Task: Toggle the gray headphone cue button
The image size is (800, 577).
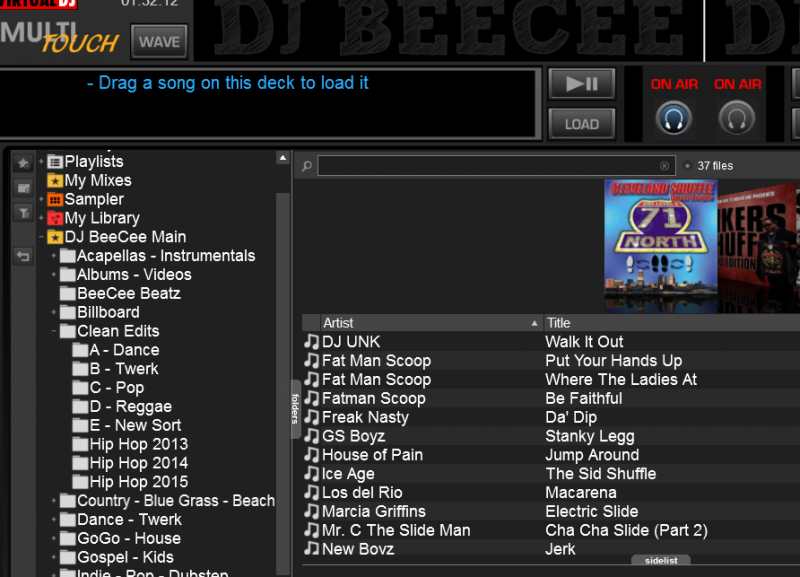Action: click(x=737, y=119)
